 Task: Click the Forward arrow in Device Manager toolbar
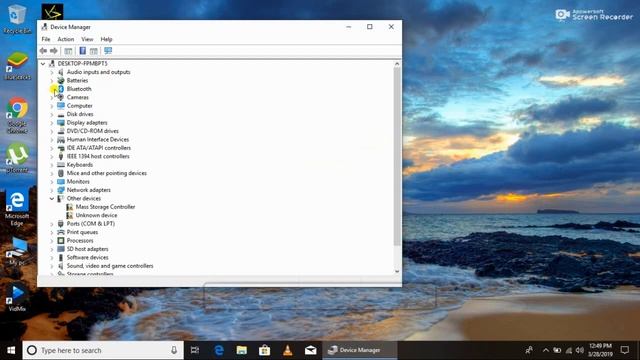tap(53, 51)
